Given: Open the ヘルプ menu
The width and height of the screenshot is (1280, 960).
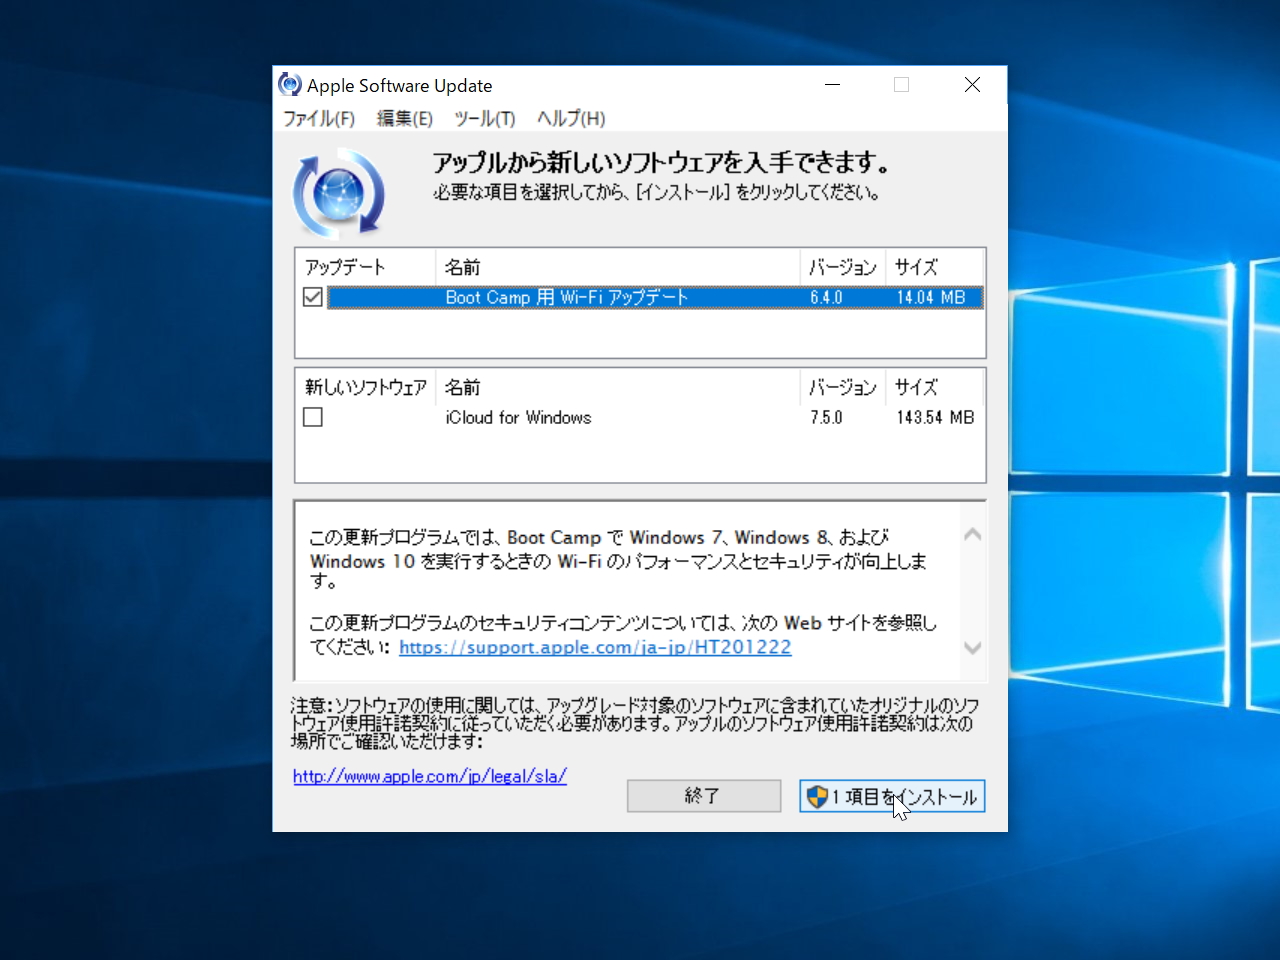Looking at the screenshot, I should tap(569, 118).
